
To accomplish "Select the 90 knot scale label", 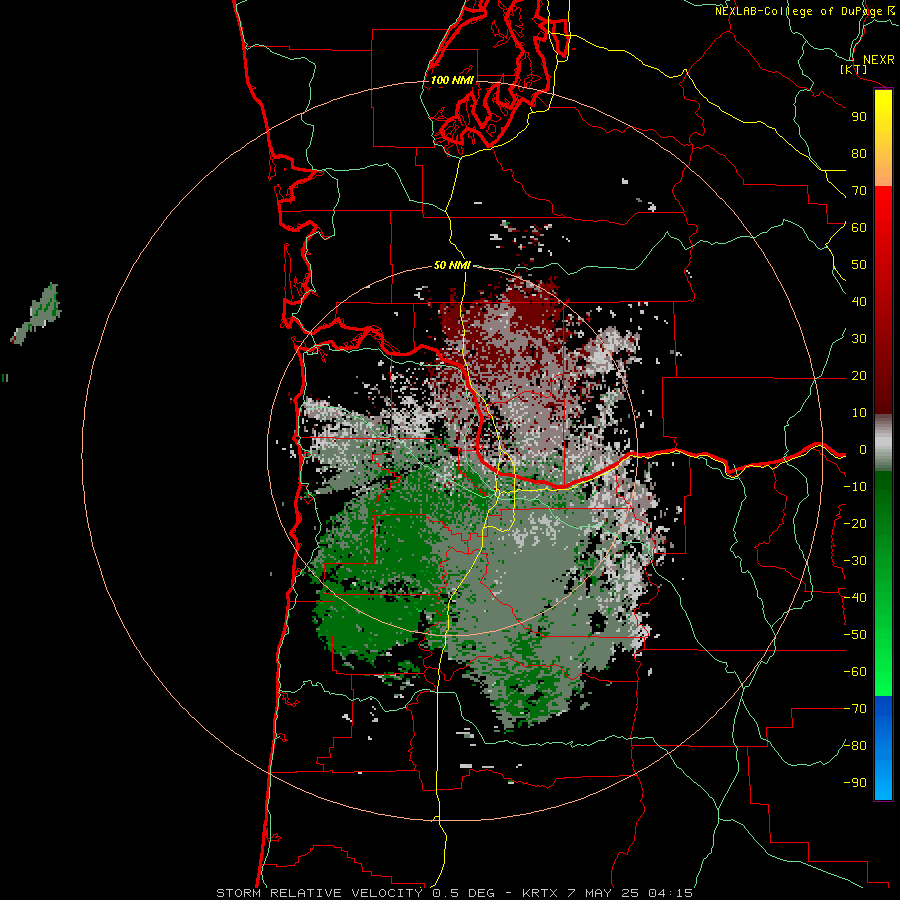I will tap(859, 117).
